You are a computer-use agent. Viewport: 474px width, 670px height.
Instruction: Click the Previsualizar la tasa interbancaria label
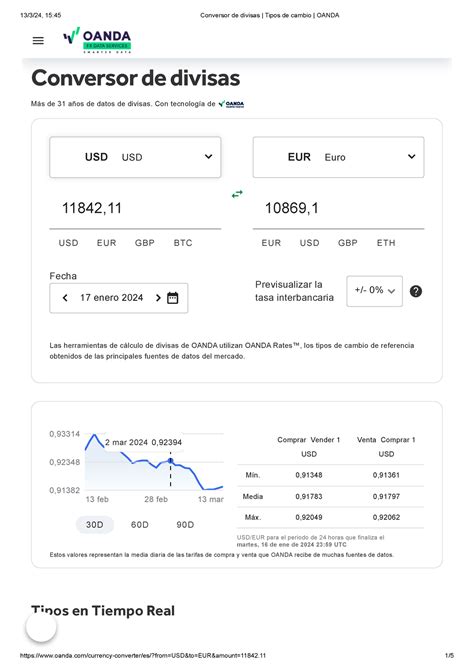[x=294, y=291]
